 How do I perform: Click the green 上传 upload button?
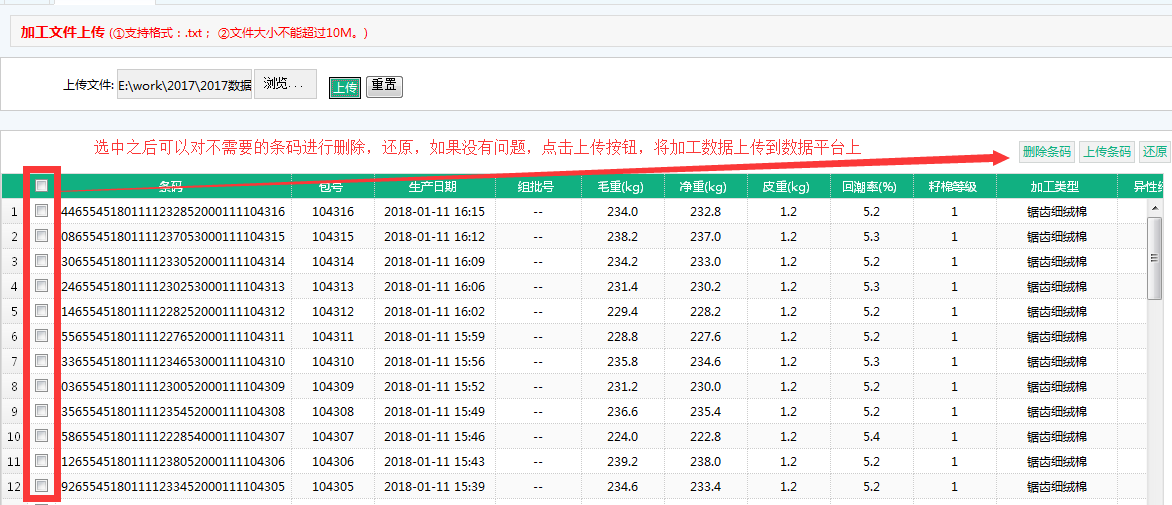(345, 87)
